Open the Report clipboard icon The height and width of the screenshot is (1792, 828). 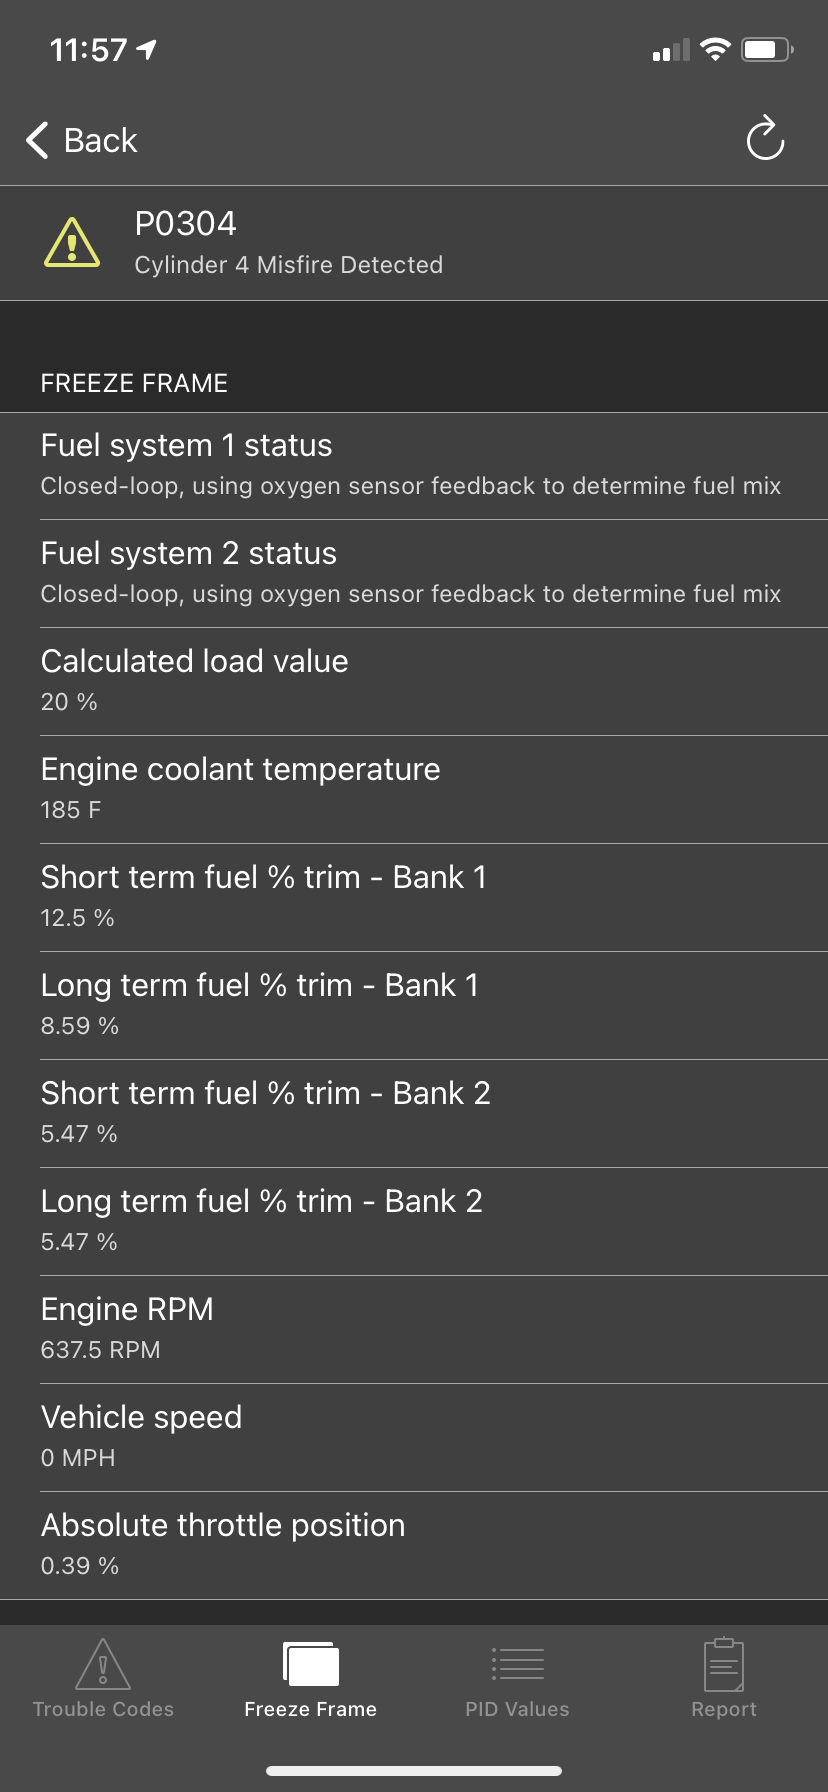click(724, 1664)
